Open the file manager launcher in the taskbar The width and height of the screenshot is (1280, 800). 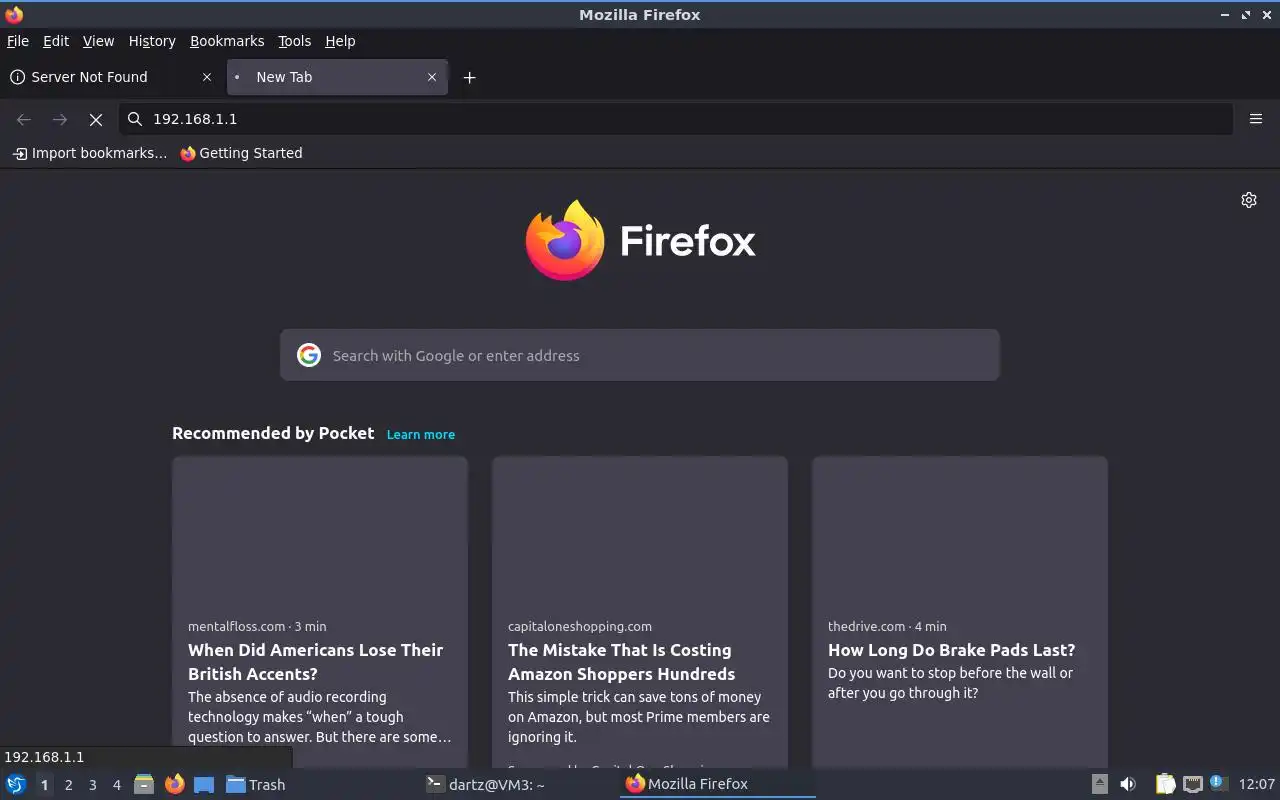tap(144, 785)
